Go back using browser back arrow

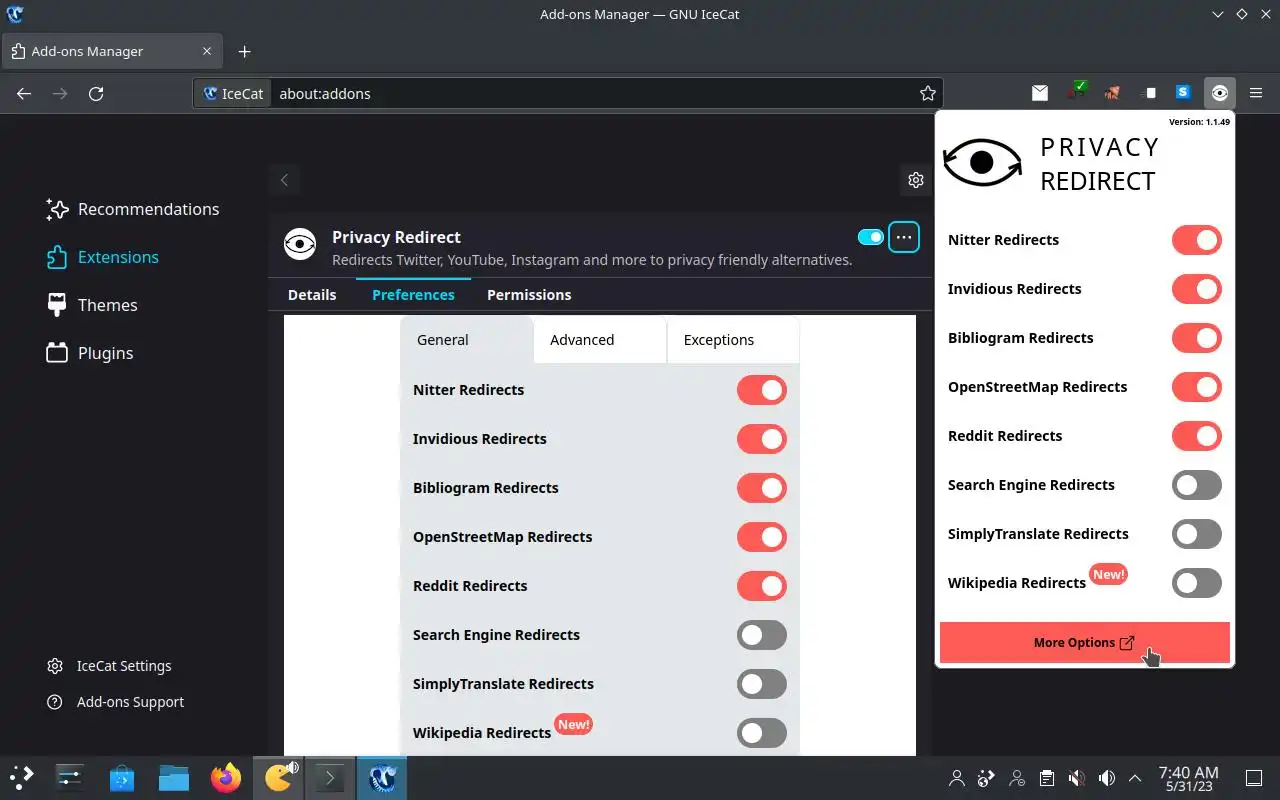coord(24,93)
